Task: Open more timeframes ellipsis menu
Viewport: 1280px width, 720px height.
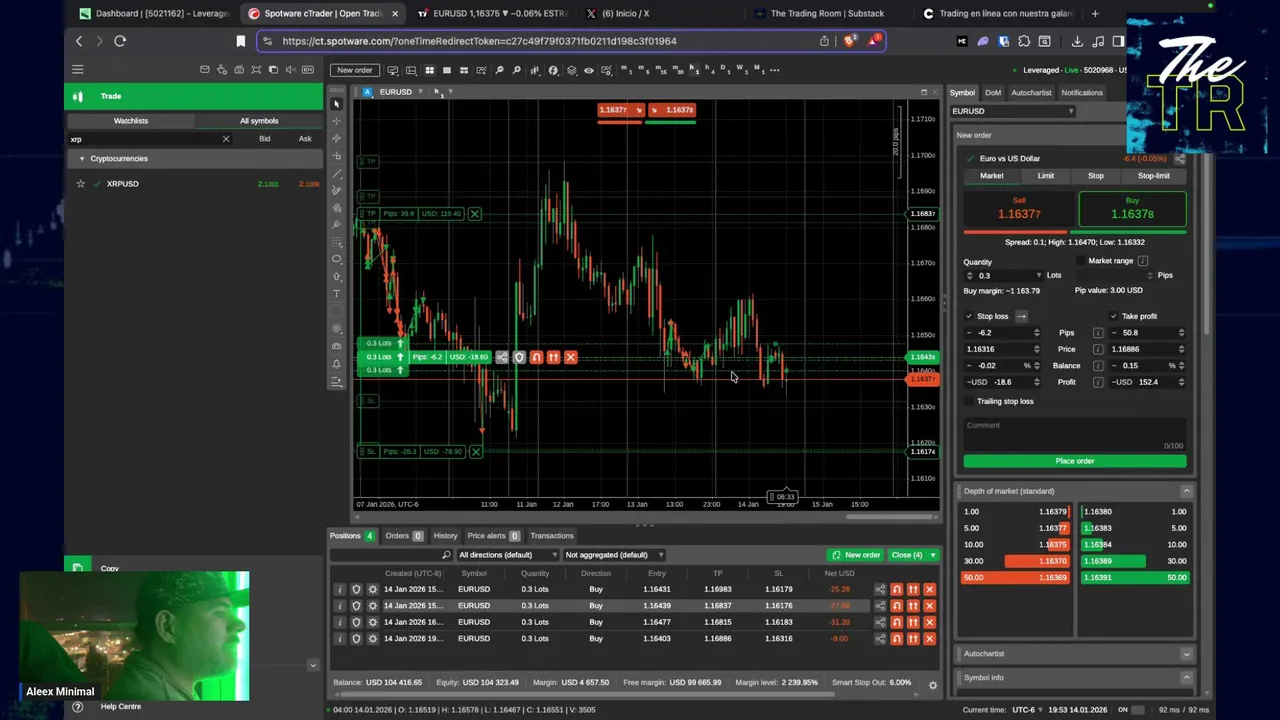Action: tap(775, 70)
